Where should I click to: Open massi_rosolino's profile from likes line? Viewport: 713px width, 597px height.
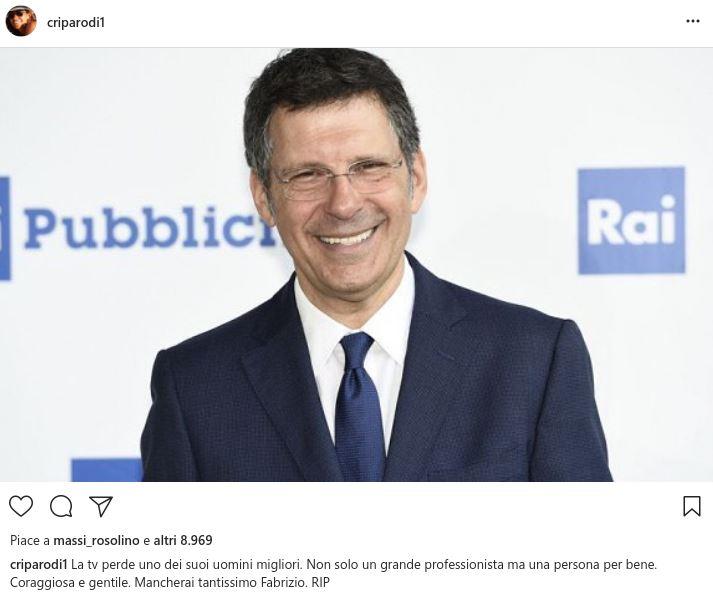coord(96,541)
